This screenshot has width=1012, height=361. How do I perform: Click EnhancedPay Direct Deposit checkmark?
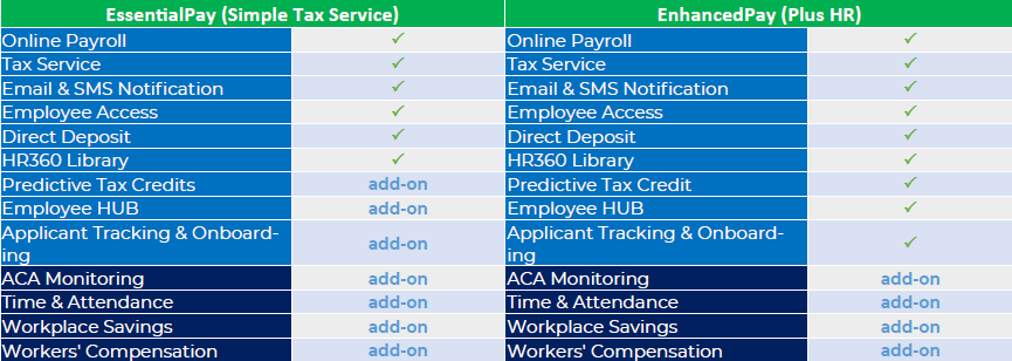tap(910, 134)
